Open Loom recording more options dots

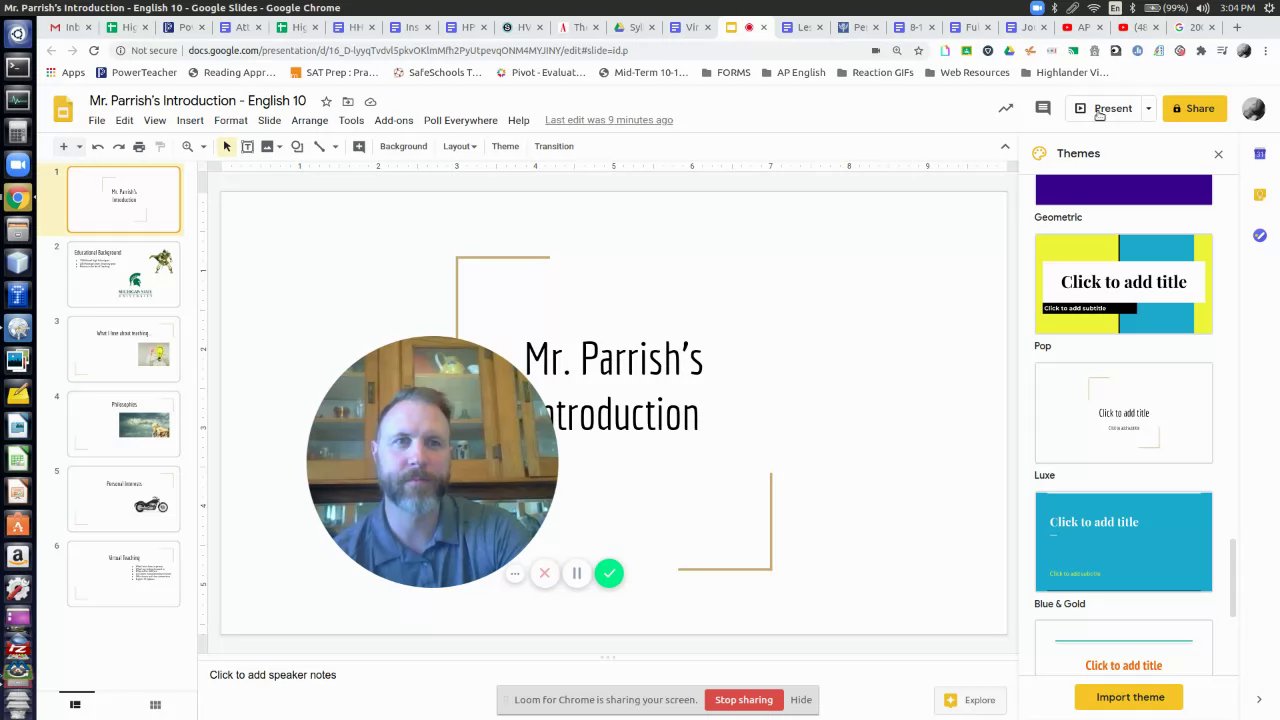click(x=515, y=573)
